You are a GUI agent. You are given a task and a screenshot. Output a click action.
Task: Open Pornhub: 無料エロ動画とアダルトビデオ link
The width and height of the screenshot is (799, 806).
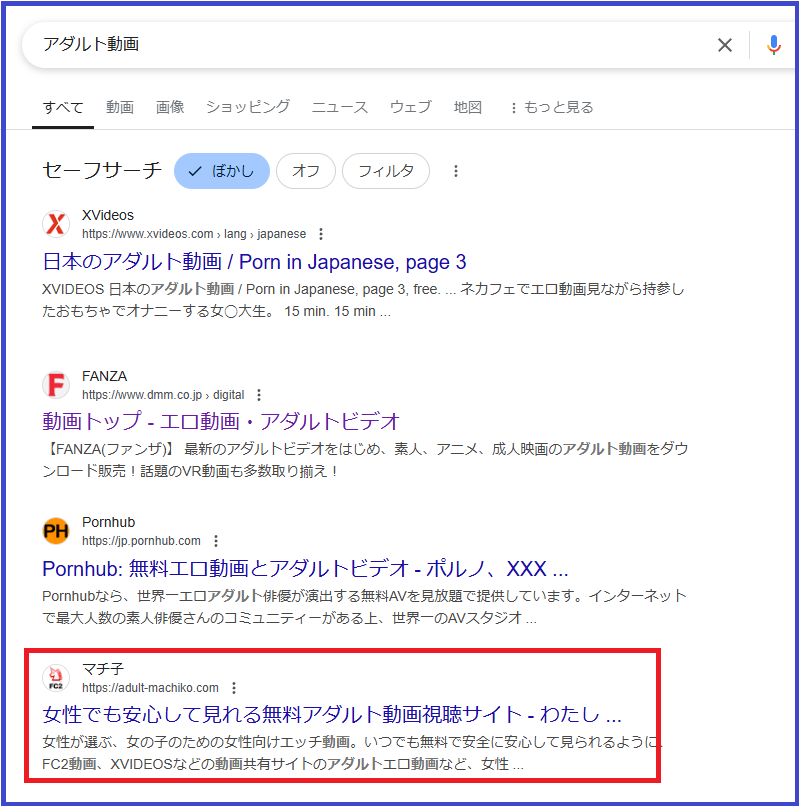pos(305,569)
